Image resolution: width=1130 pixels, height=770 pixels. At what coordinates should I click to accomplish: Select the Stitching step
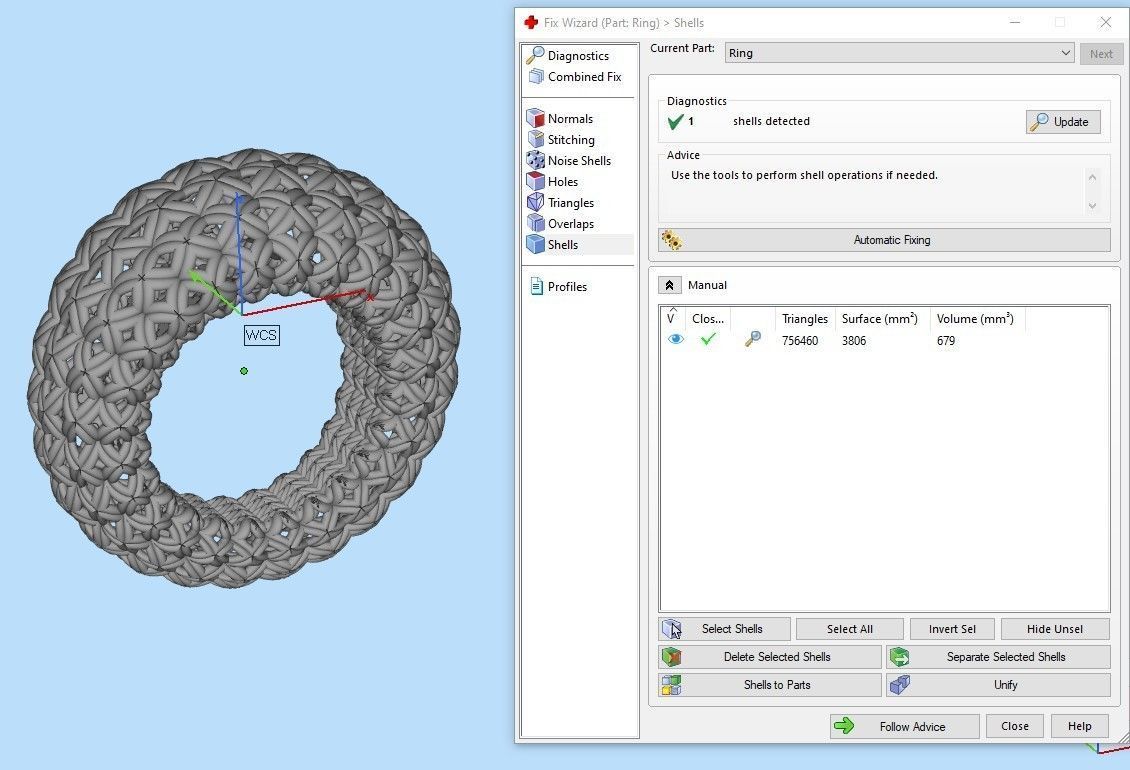click(561, 139)
